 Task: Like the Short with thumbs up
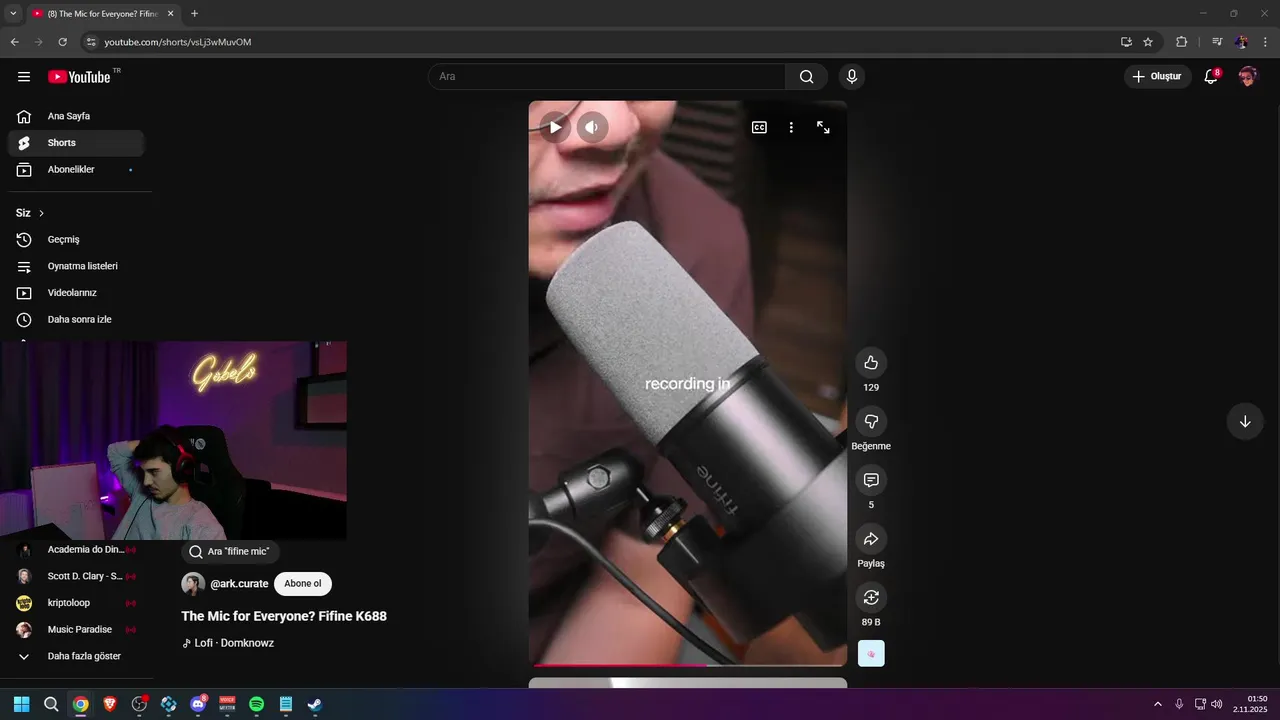[x=871, y=362]
